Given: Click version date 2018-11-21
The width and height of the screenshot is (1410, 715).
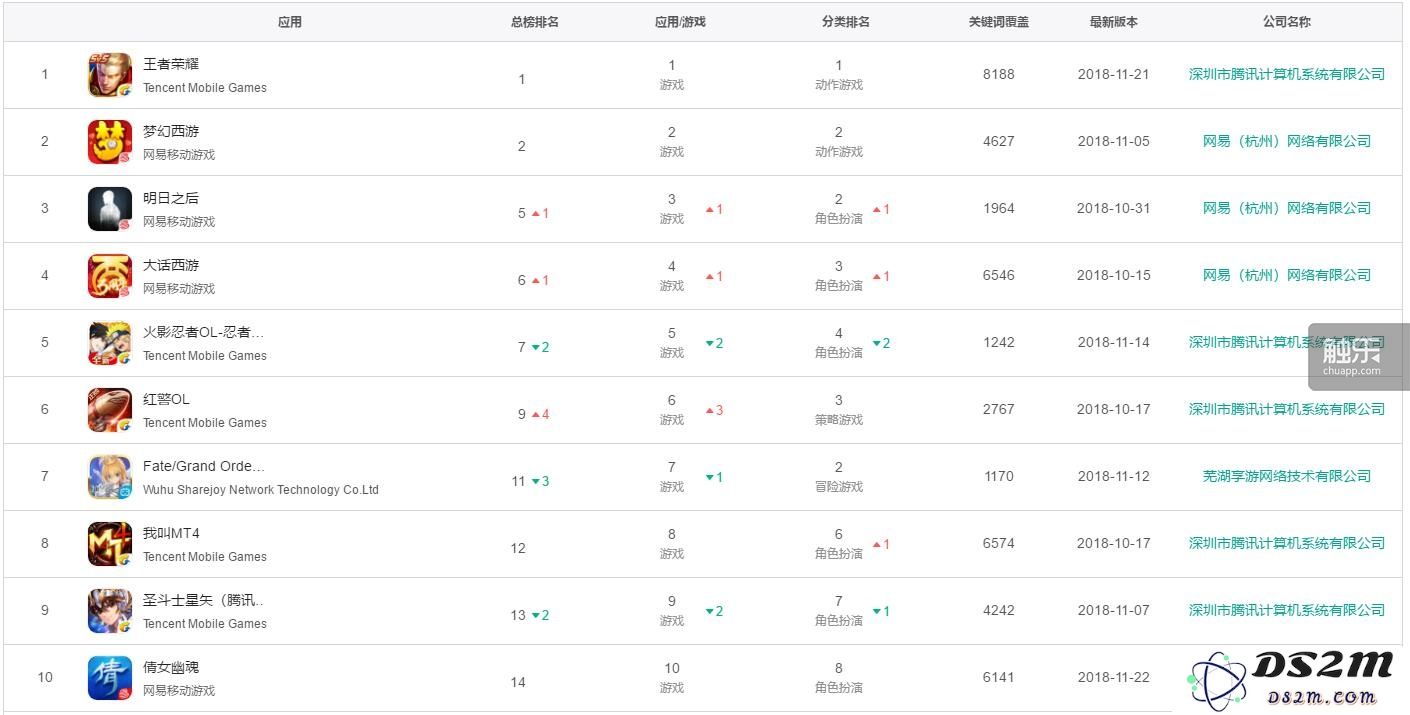Looking at the screenshot, I should click(1114, 74).
